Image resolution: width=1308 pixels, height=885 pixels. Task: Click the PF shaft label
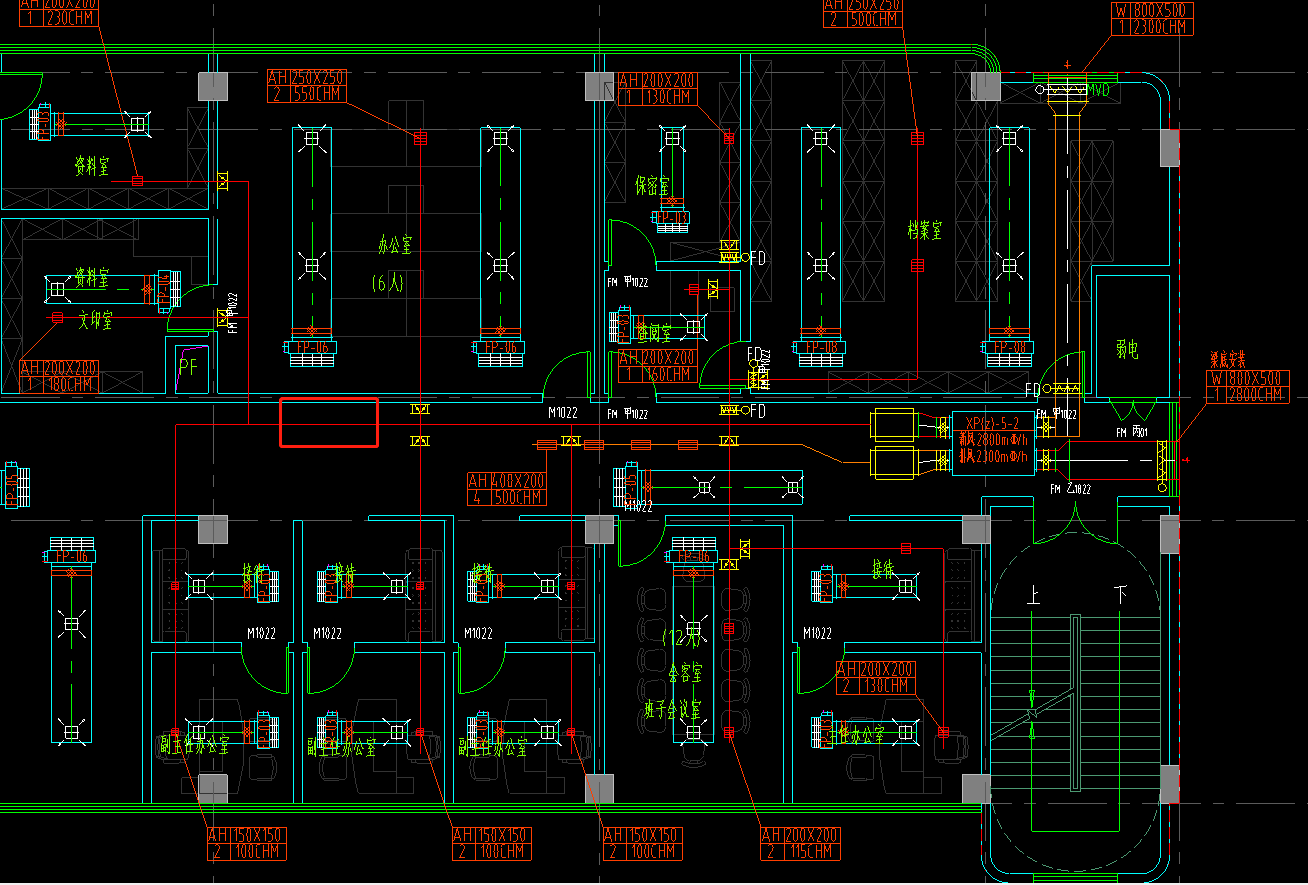pos(188,367)
